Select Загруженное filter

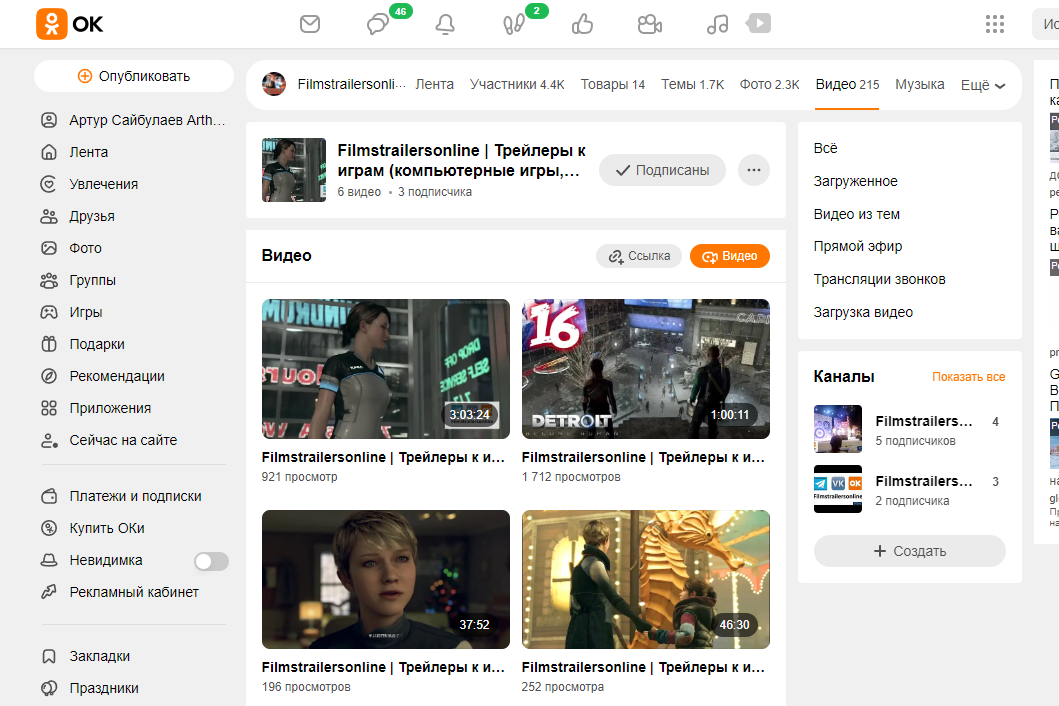click(855, 181)
